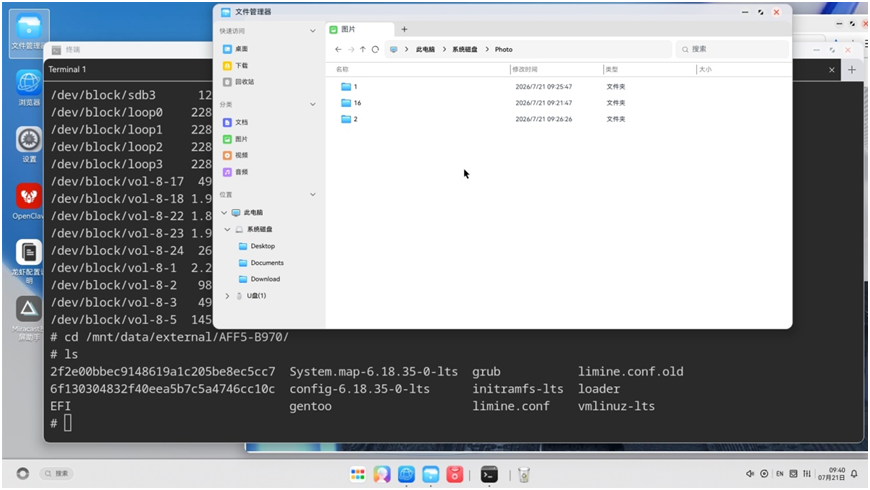Open red app icon in dock
The width and height of the screenshot is (870, 490).
click(454, 474)
